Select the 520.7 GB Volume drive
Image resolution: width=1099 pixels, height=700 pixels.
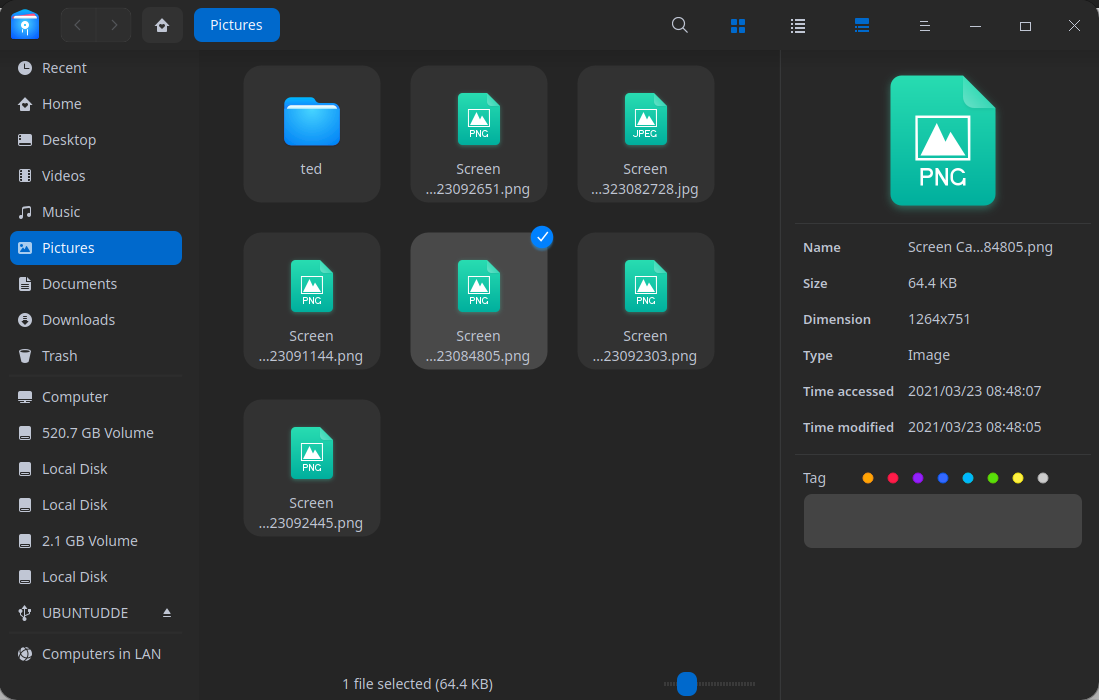pyautogui.click(x=97, y=433)
